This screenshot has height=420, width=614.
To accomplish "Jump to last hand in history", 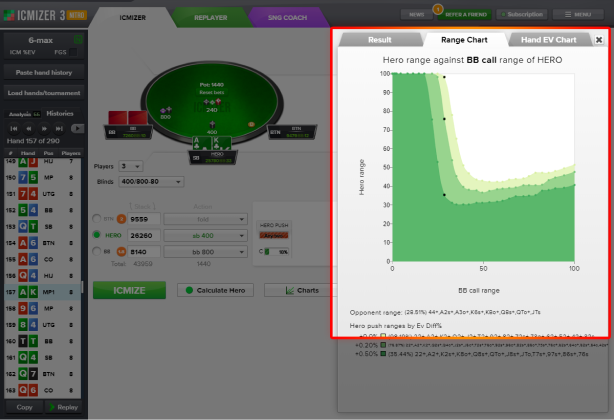I will point(59,128).
